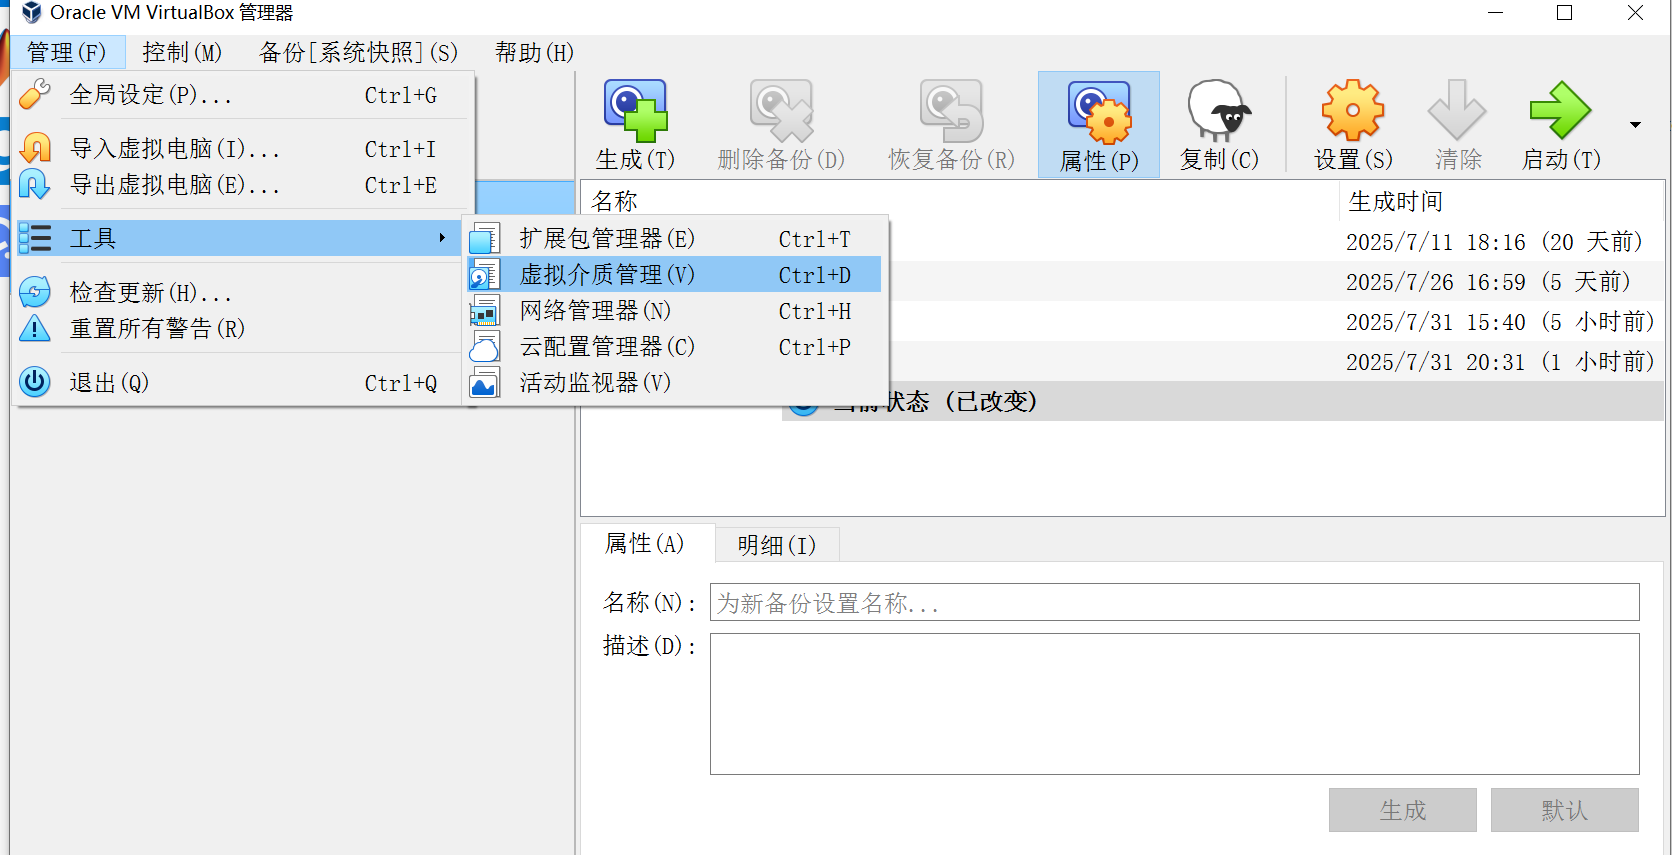Click the 复制(C) clone sheep icon
The image size is (1672, 855).
pyautogui.click(x=1219, y=110)
